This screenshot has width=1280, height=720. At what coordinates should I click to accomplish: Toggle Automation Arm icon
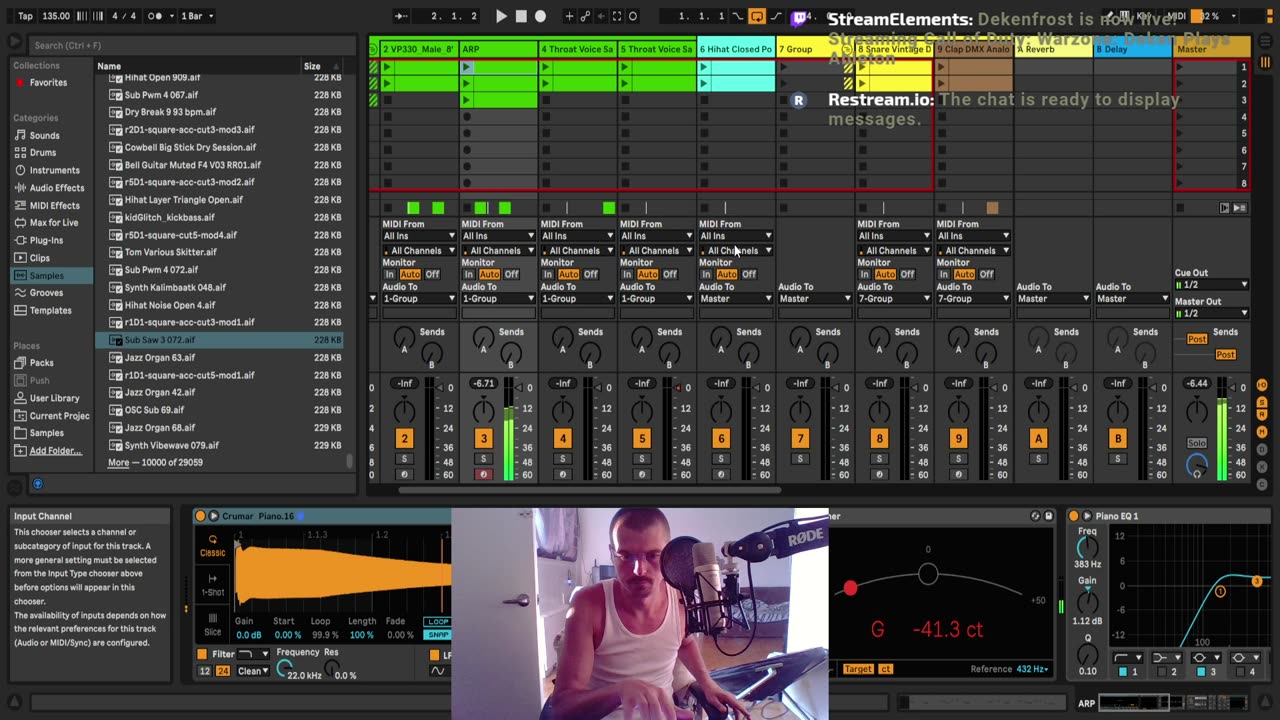(584, 16)
